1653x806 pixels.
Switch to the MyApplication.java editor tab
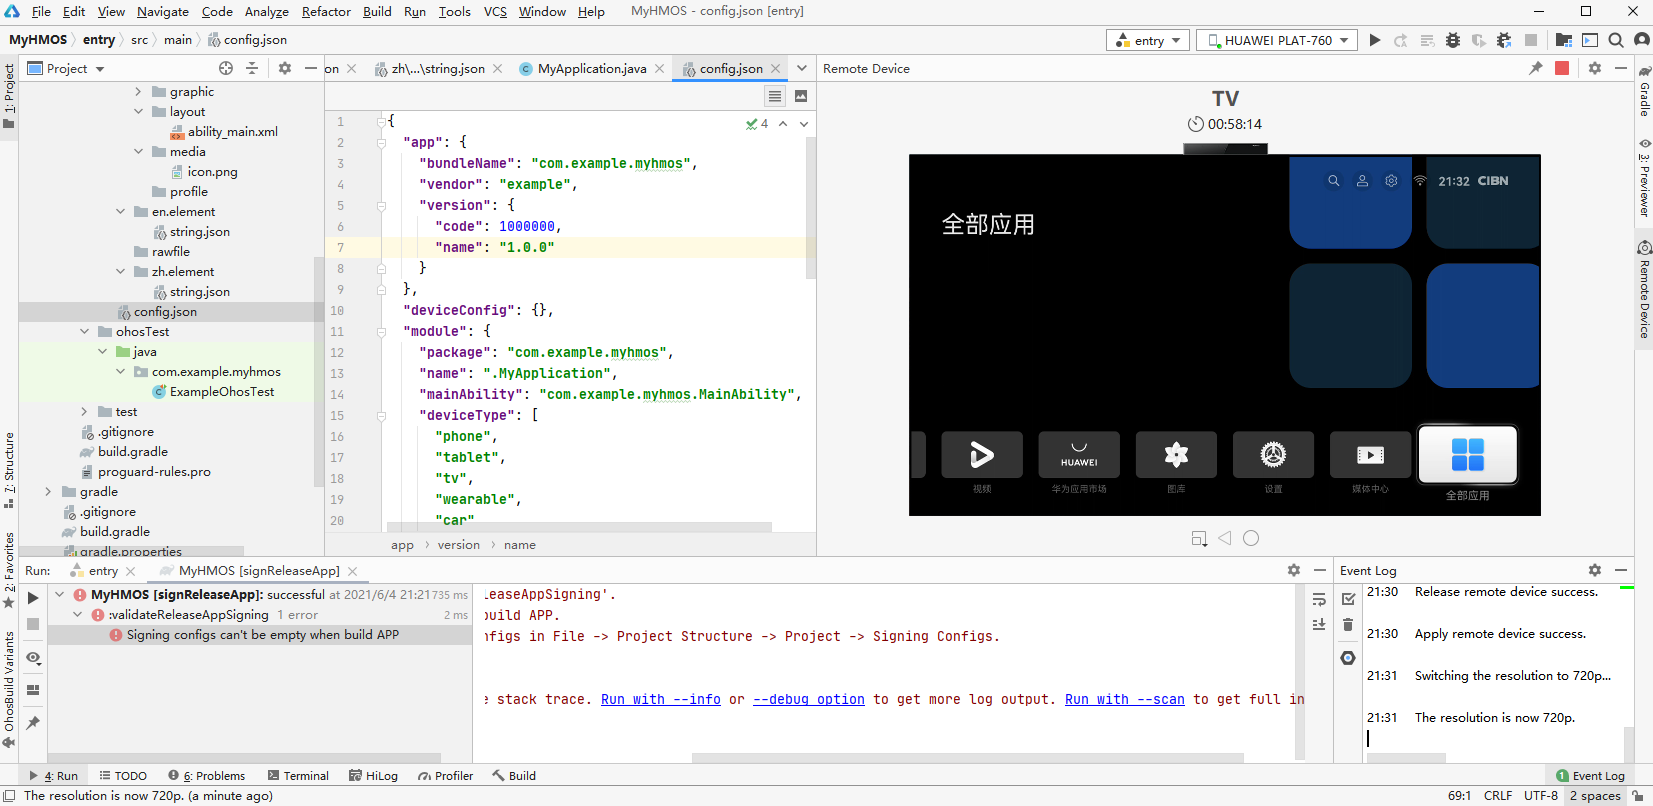(x=591, y=69)
